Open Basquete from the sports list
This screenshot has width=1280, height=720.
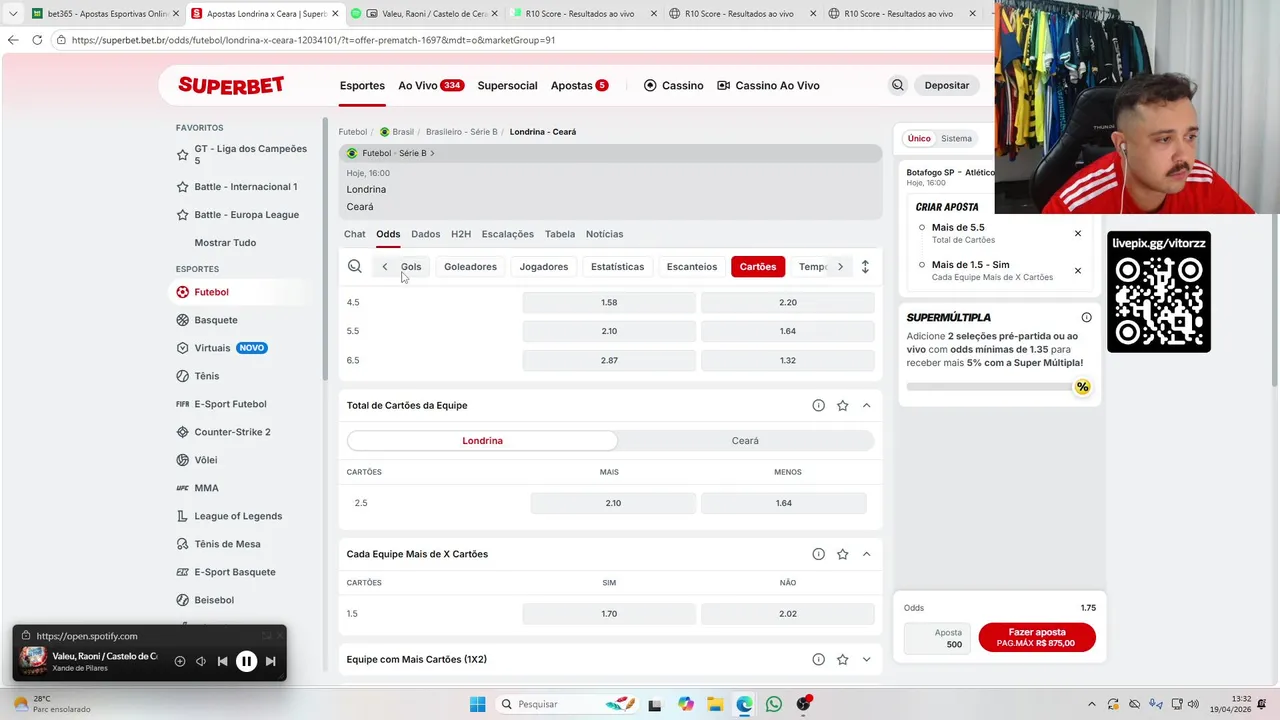coord(215,320)
